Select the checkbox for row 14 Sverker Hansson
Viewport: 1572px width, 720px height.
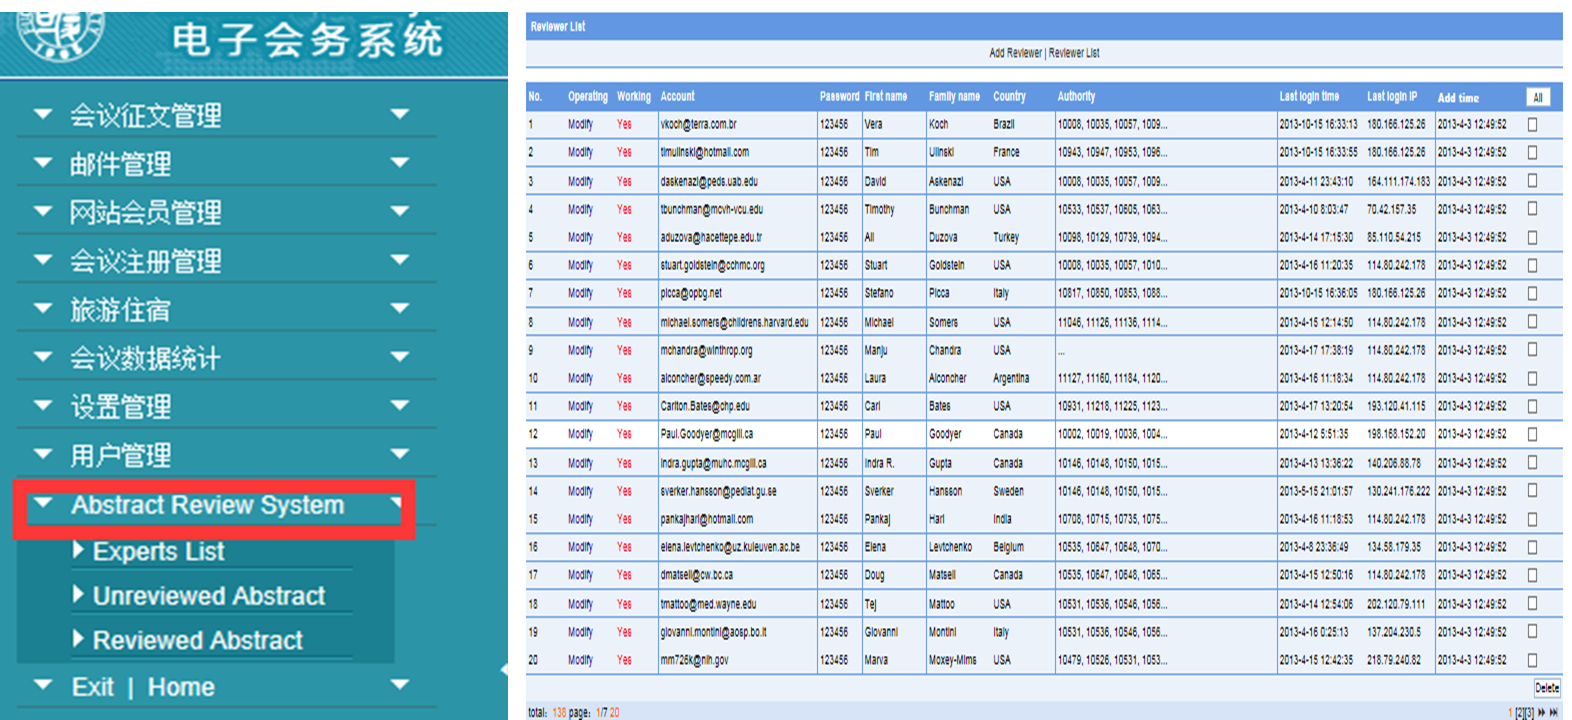[x=1532, y=491]
